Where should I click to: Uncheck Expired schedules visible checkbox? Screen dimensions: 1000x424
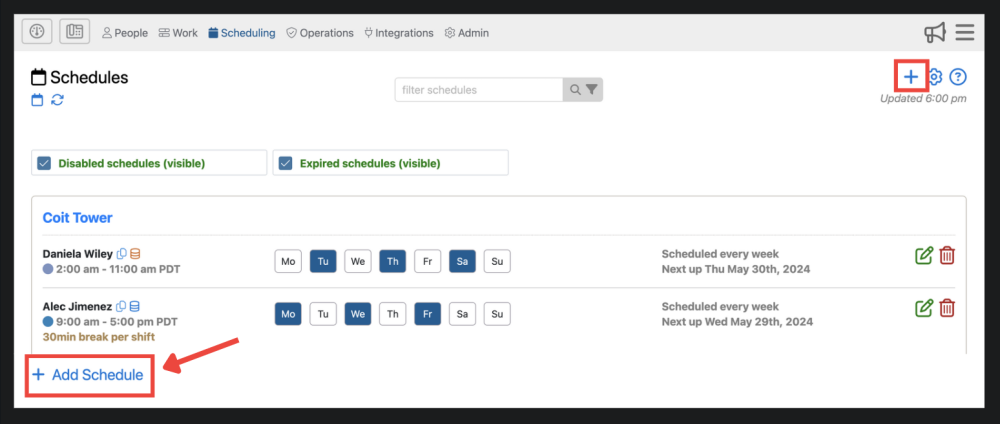(285, 163)
